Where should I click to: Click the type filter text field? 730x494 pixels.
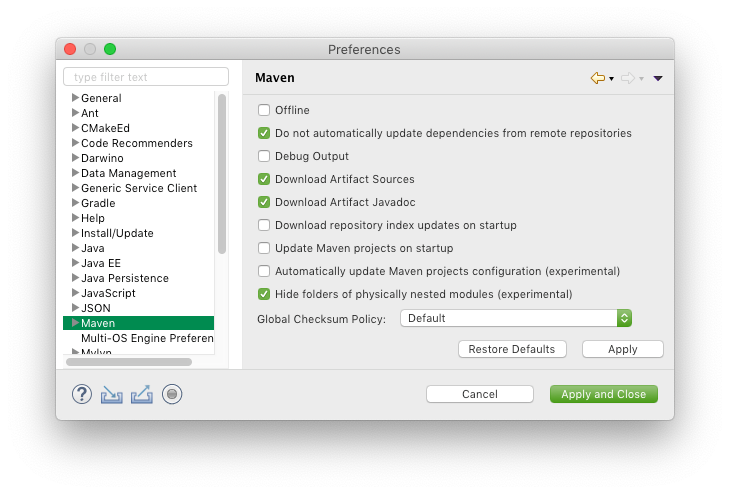tap(146, 77)
